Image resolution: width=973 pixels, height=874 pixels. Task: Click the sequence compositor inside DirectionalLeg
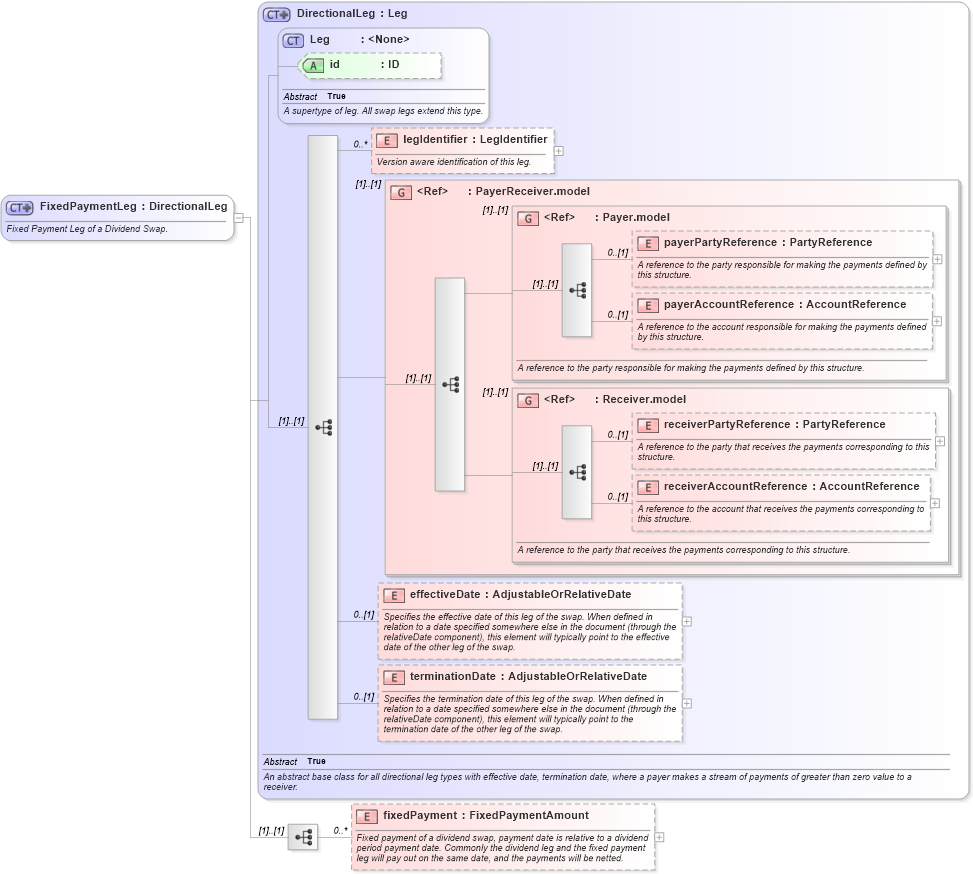click(322, 425)
